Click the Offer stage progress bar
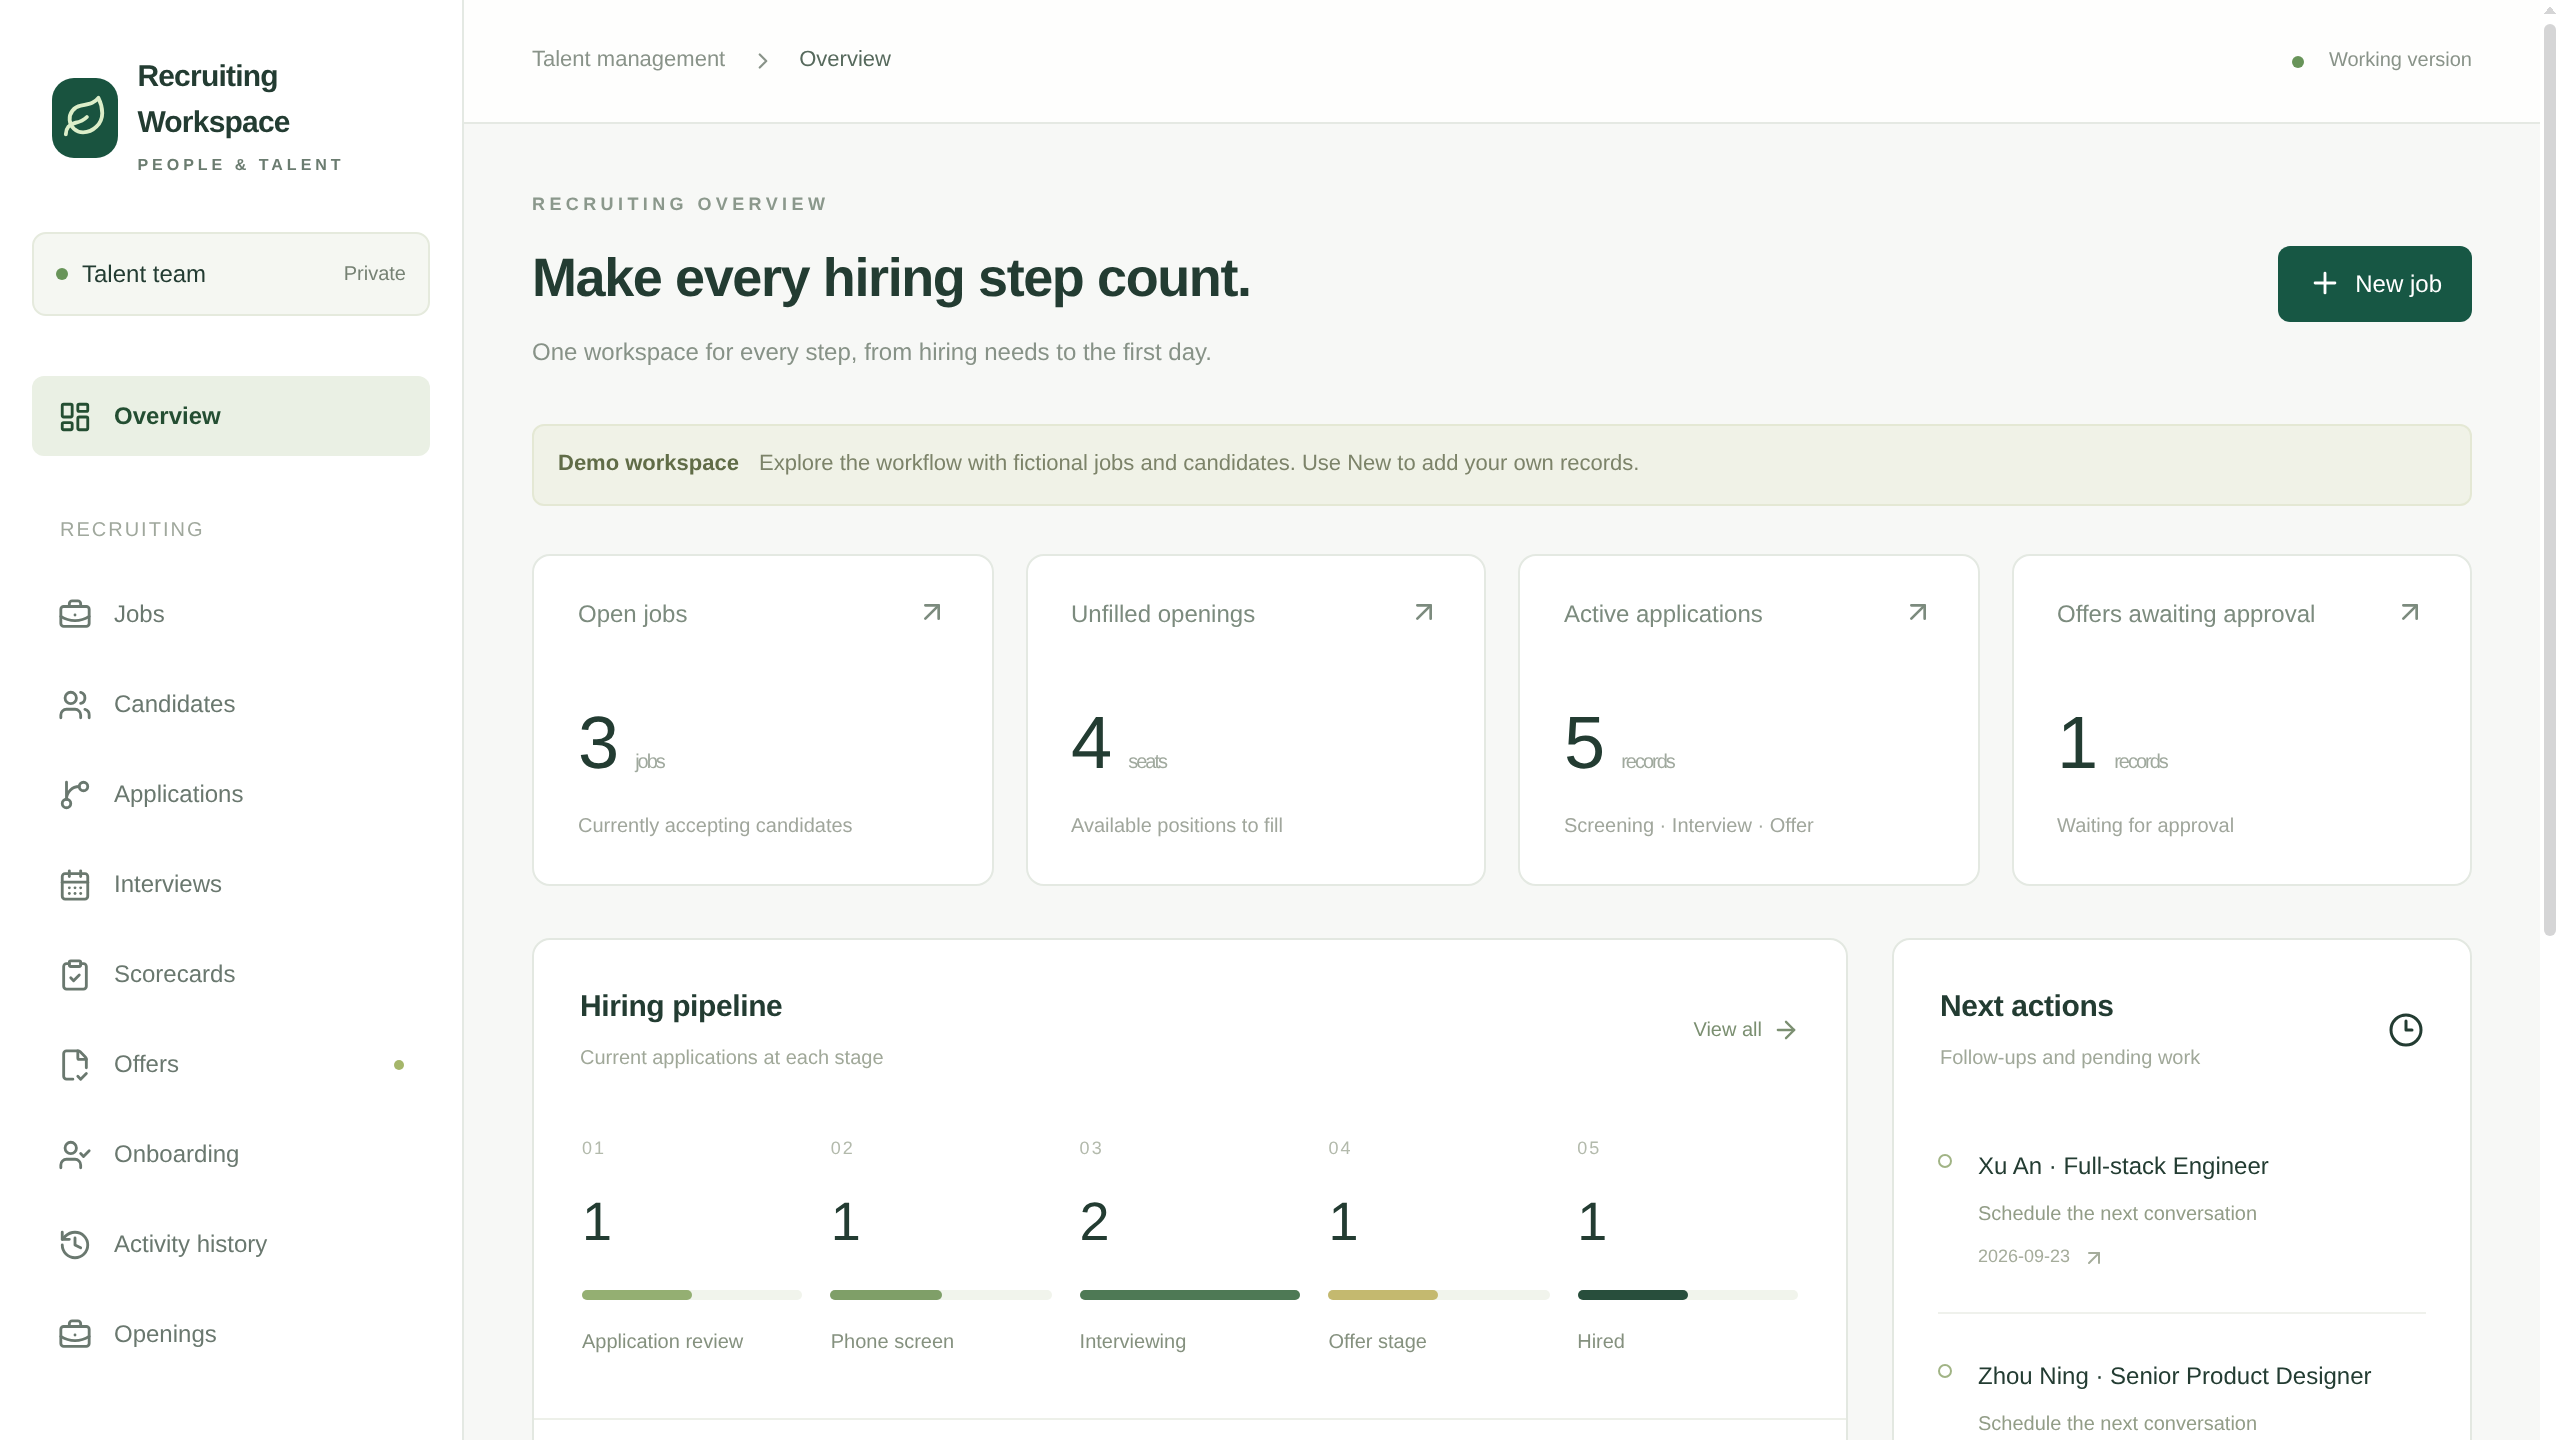 tap(1439, 1295)
